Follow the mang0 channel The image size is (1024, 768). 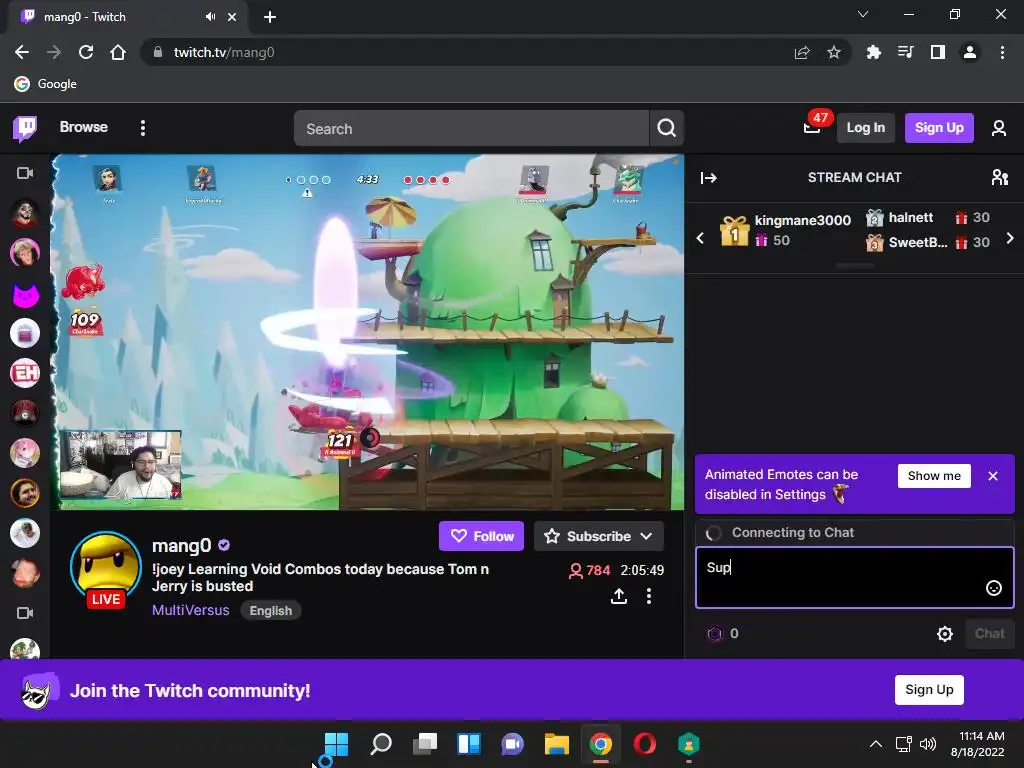click(481, 536)
